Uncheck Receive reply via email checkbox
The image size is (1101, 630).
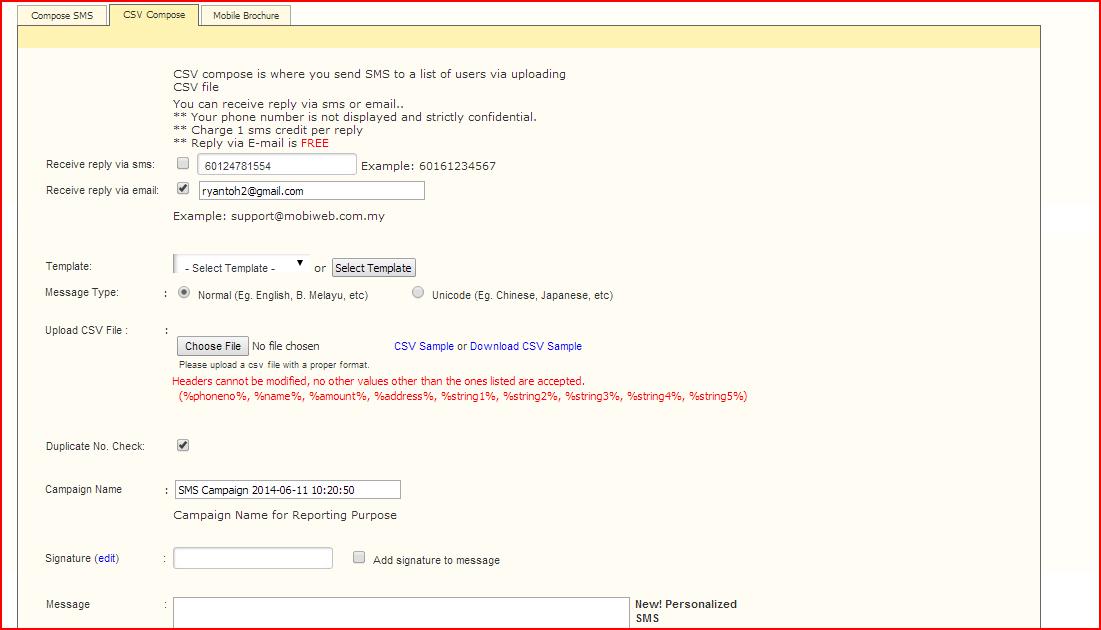pyautogui.click(x=183, y=188)
